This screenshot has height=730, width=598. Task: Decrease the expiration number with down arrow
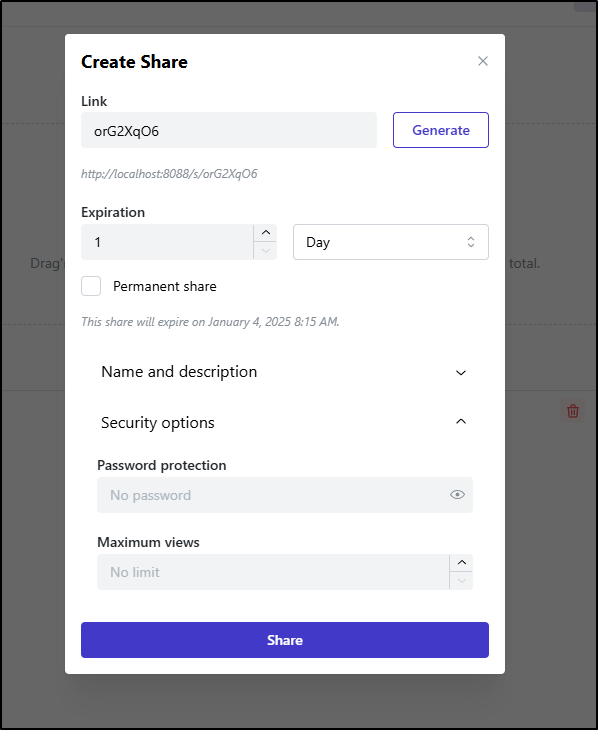pos(265,251)
